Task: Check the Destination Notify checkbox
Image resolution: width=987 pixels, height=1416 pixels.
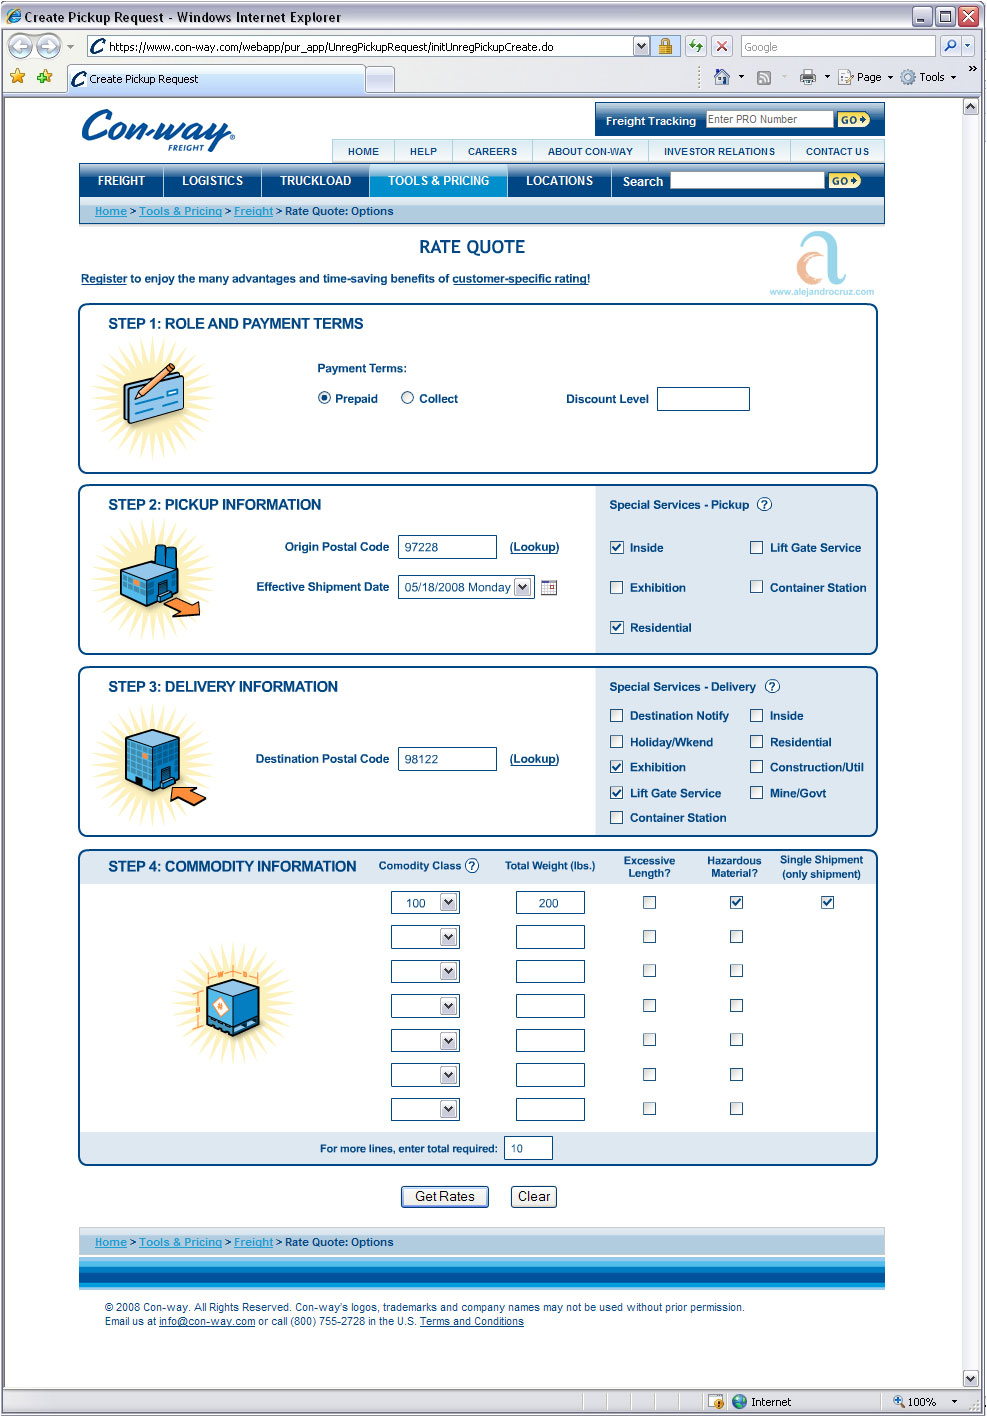Action: tap(617, 716)
